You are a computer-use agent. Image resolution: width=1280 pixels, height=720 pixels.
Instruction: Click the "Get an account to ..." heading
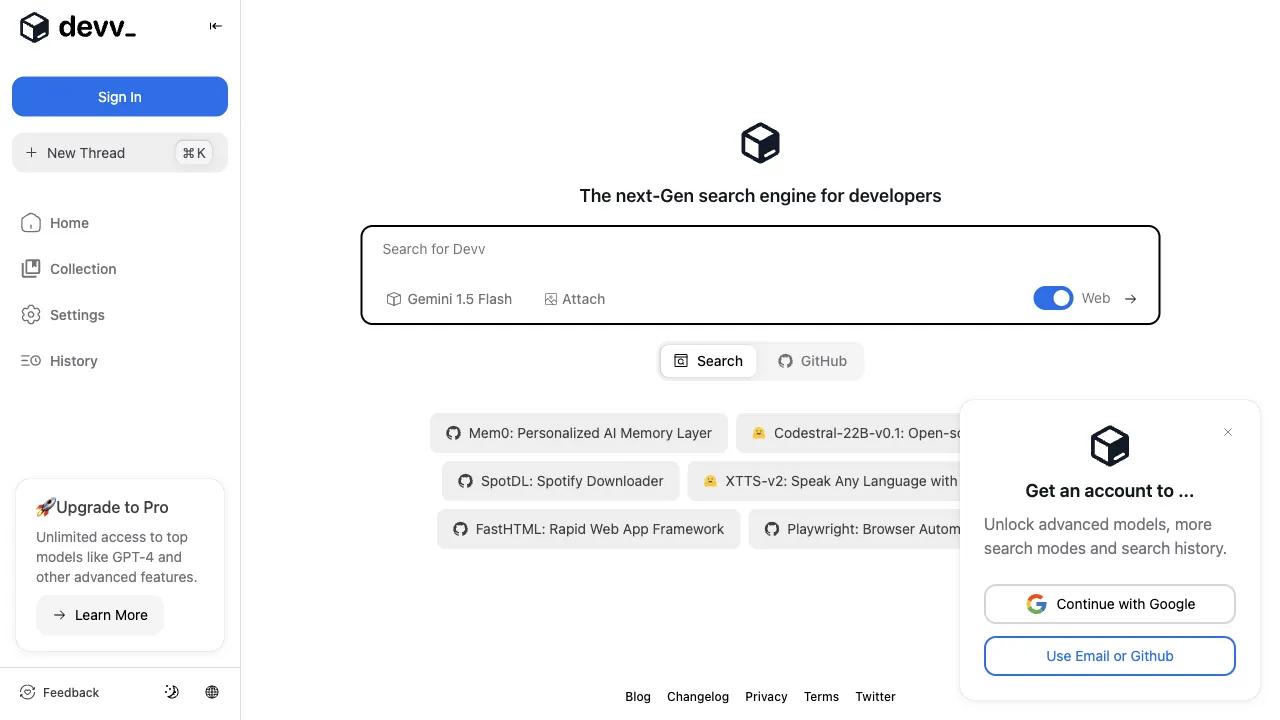(x=1110, y=491)
